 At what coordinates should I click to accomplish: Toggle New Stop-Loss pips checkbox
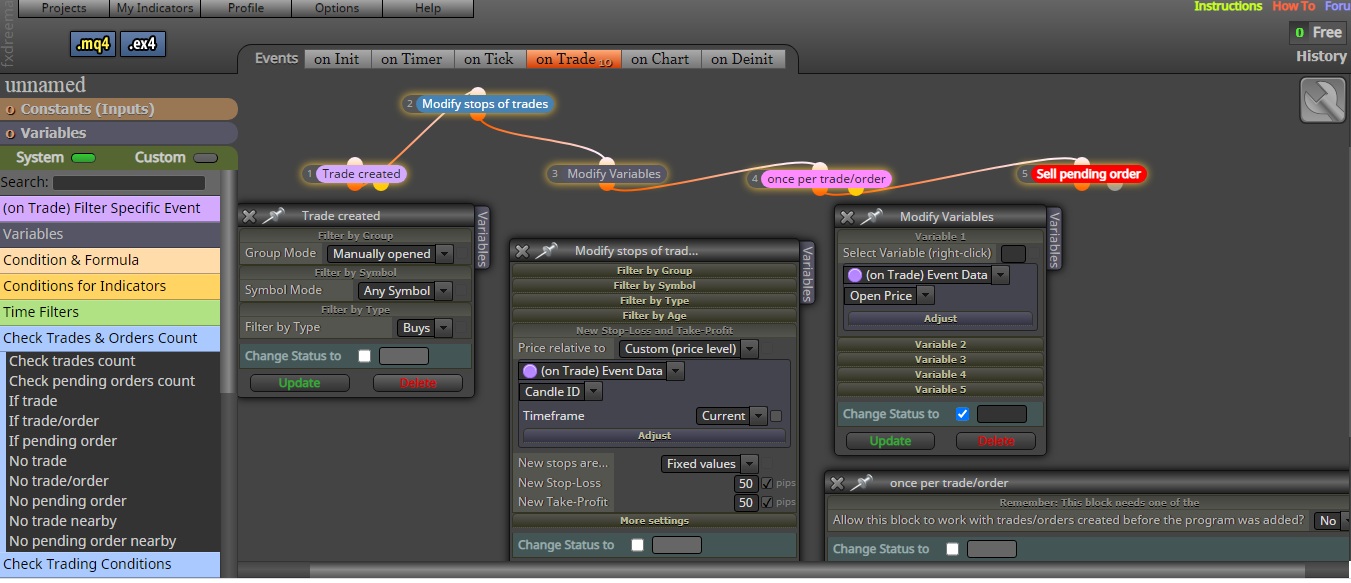[767, 483]
